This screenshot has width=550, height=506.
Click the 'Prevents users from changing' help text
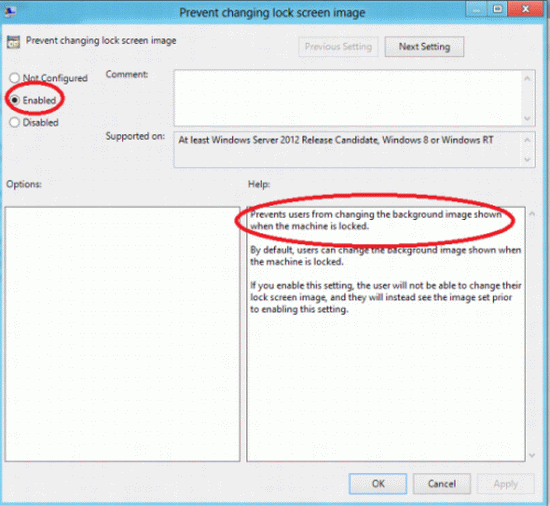pos(376,220)
